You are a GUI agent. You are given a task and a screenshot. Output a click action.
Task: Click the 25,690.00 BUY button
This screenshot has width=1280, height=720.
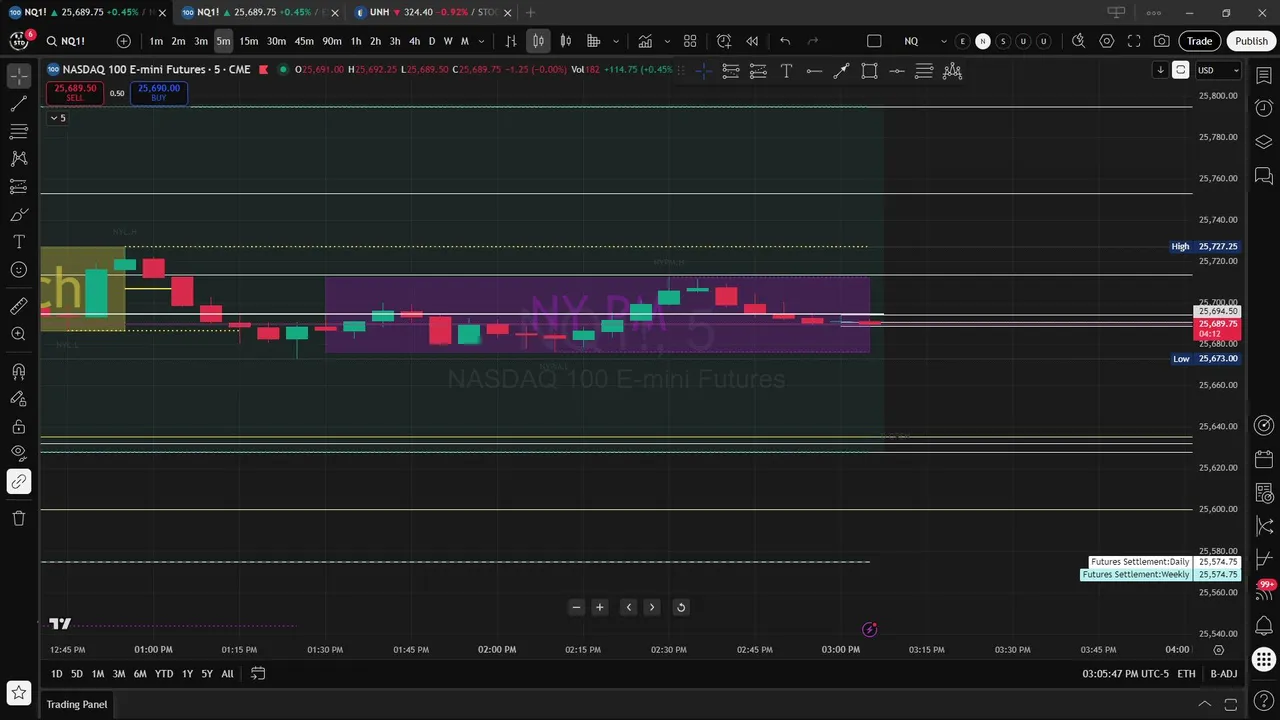click(x=159, y=93)
